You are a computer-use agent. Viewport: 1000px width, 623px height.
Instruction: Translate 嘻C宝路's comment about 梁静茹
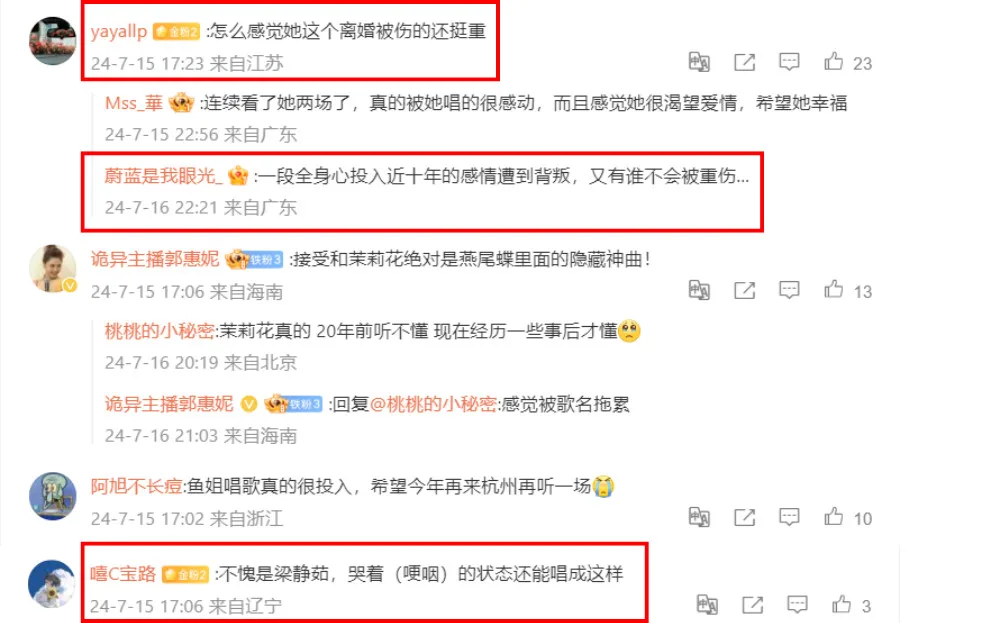[707, 604]
